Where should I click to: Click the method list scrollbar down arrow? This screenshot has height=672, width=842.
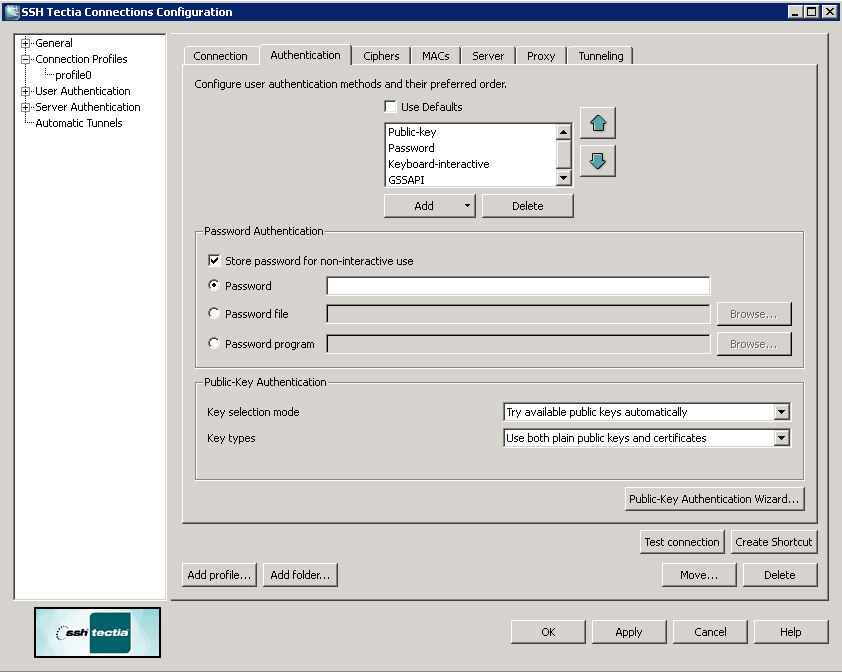563,178
